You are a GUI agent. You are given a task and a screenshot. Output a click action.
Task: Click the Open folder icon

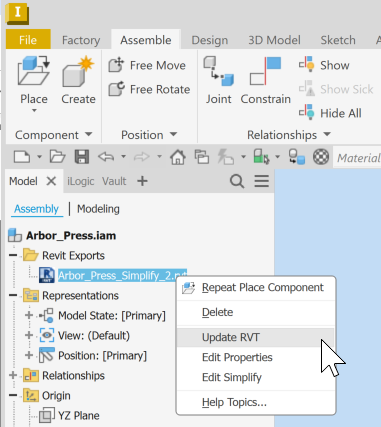[x=57, y=157]
